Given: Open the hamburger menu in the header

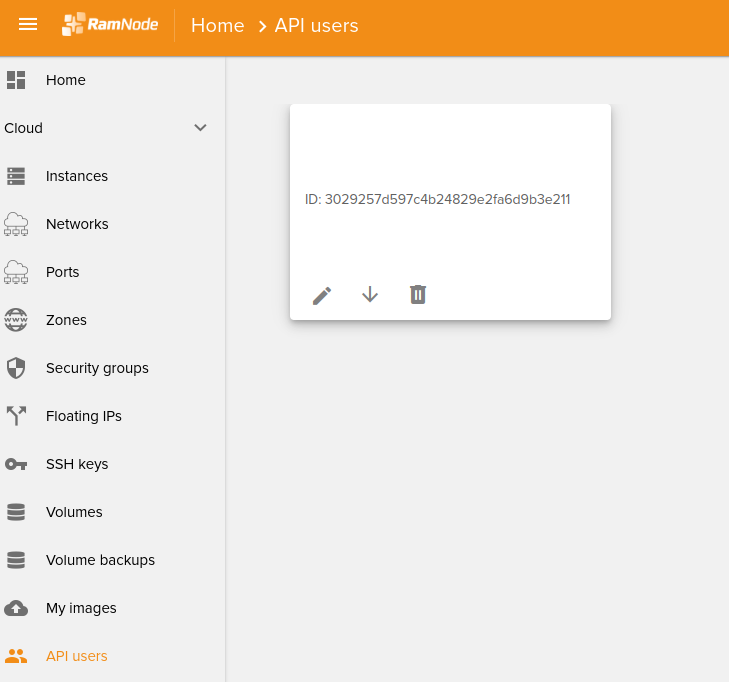Looking at the screenshot, I should (x=28, y=24).
